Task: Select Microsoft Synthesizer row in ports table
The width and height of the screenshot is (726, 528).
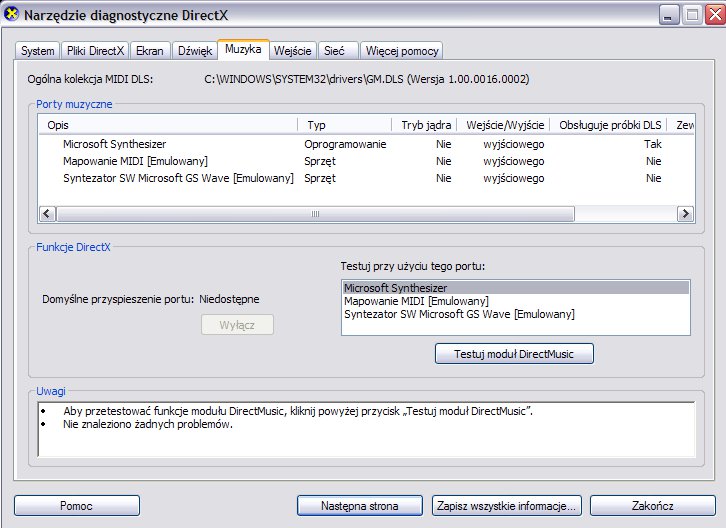Action: 366,144
